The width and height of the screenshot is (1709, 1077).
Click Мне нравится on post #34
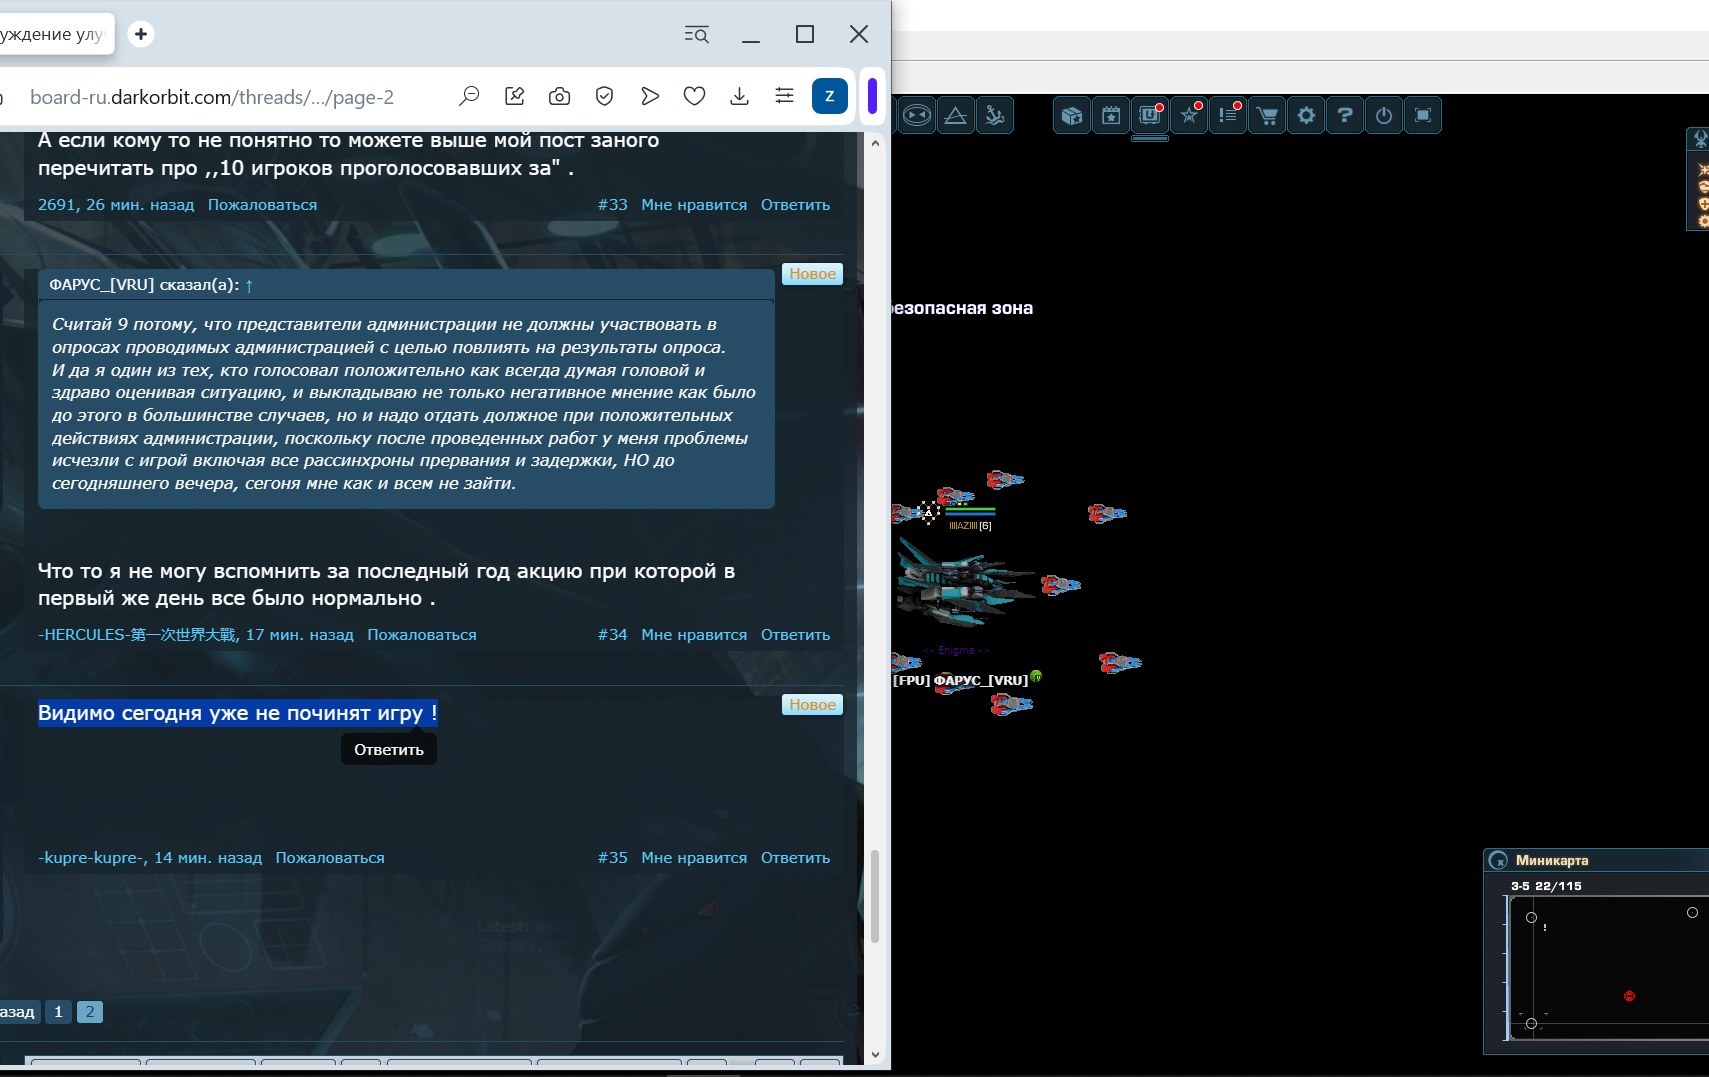694,634
